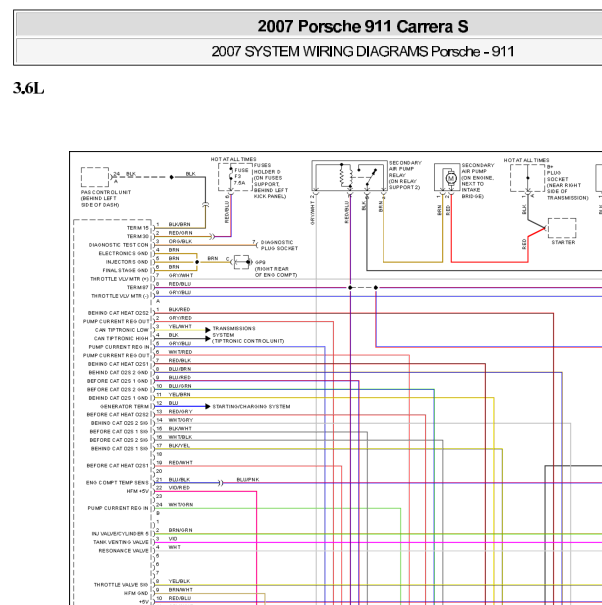The height and width of the screenshot is (605, 602).
Task: Click the "RESONANCE VALVE" label
Action: [x=123, y=551]
